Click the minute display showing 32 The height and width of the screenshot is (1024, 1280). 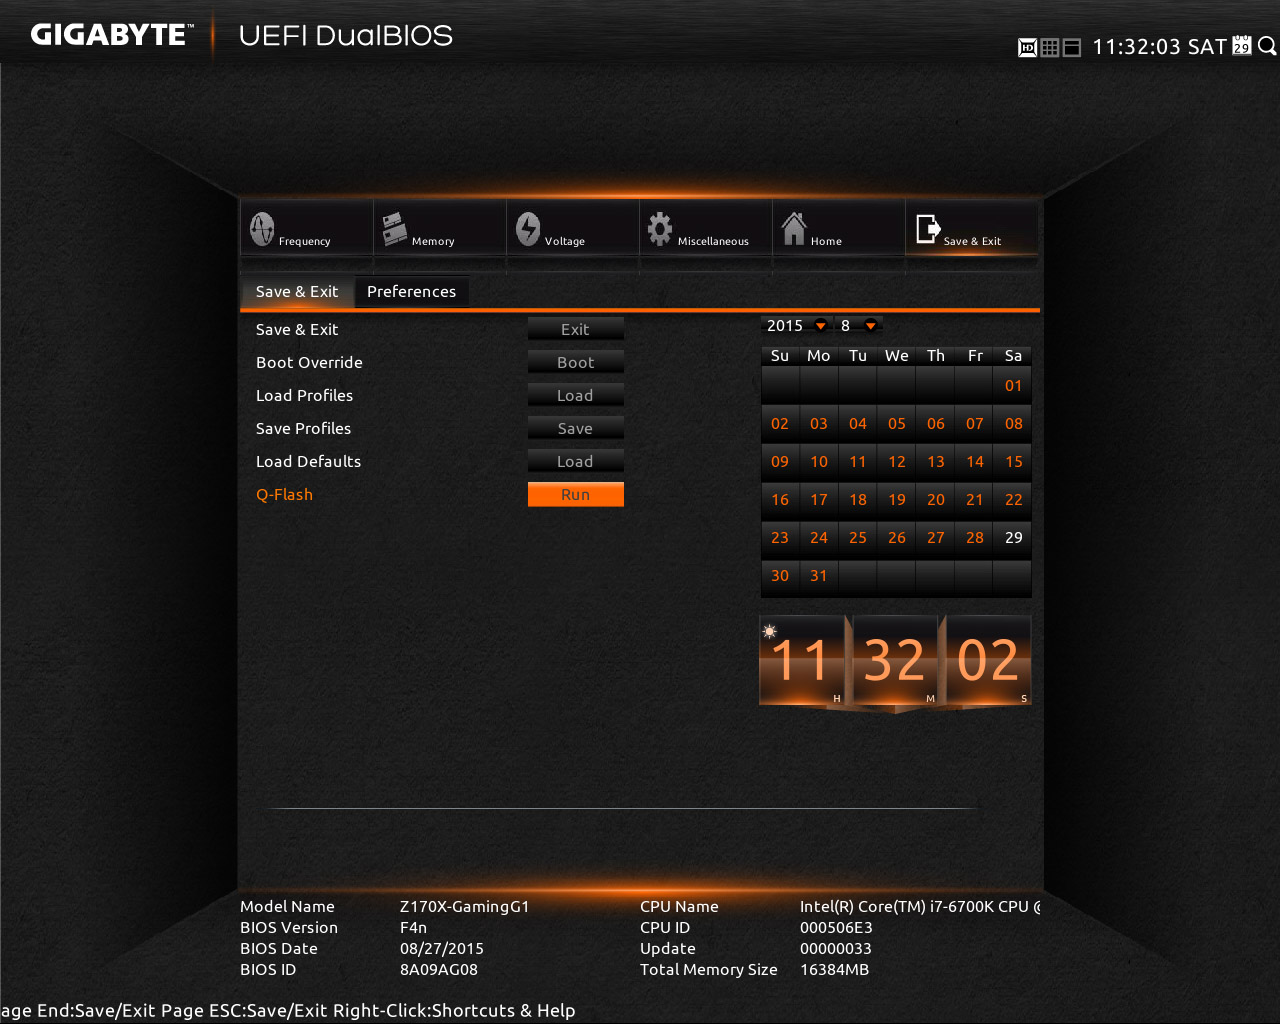pos(894,660)
